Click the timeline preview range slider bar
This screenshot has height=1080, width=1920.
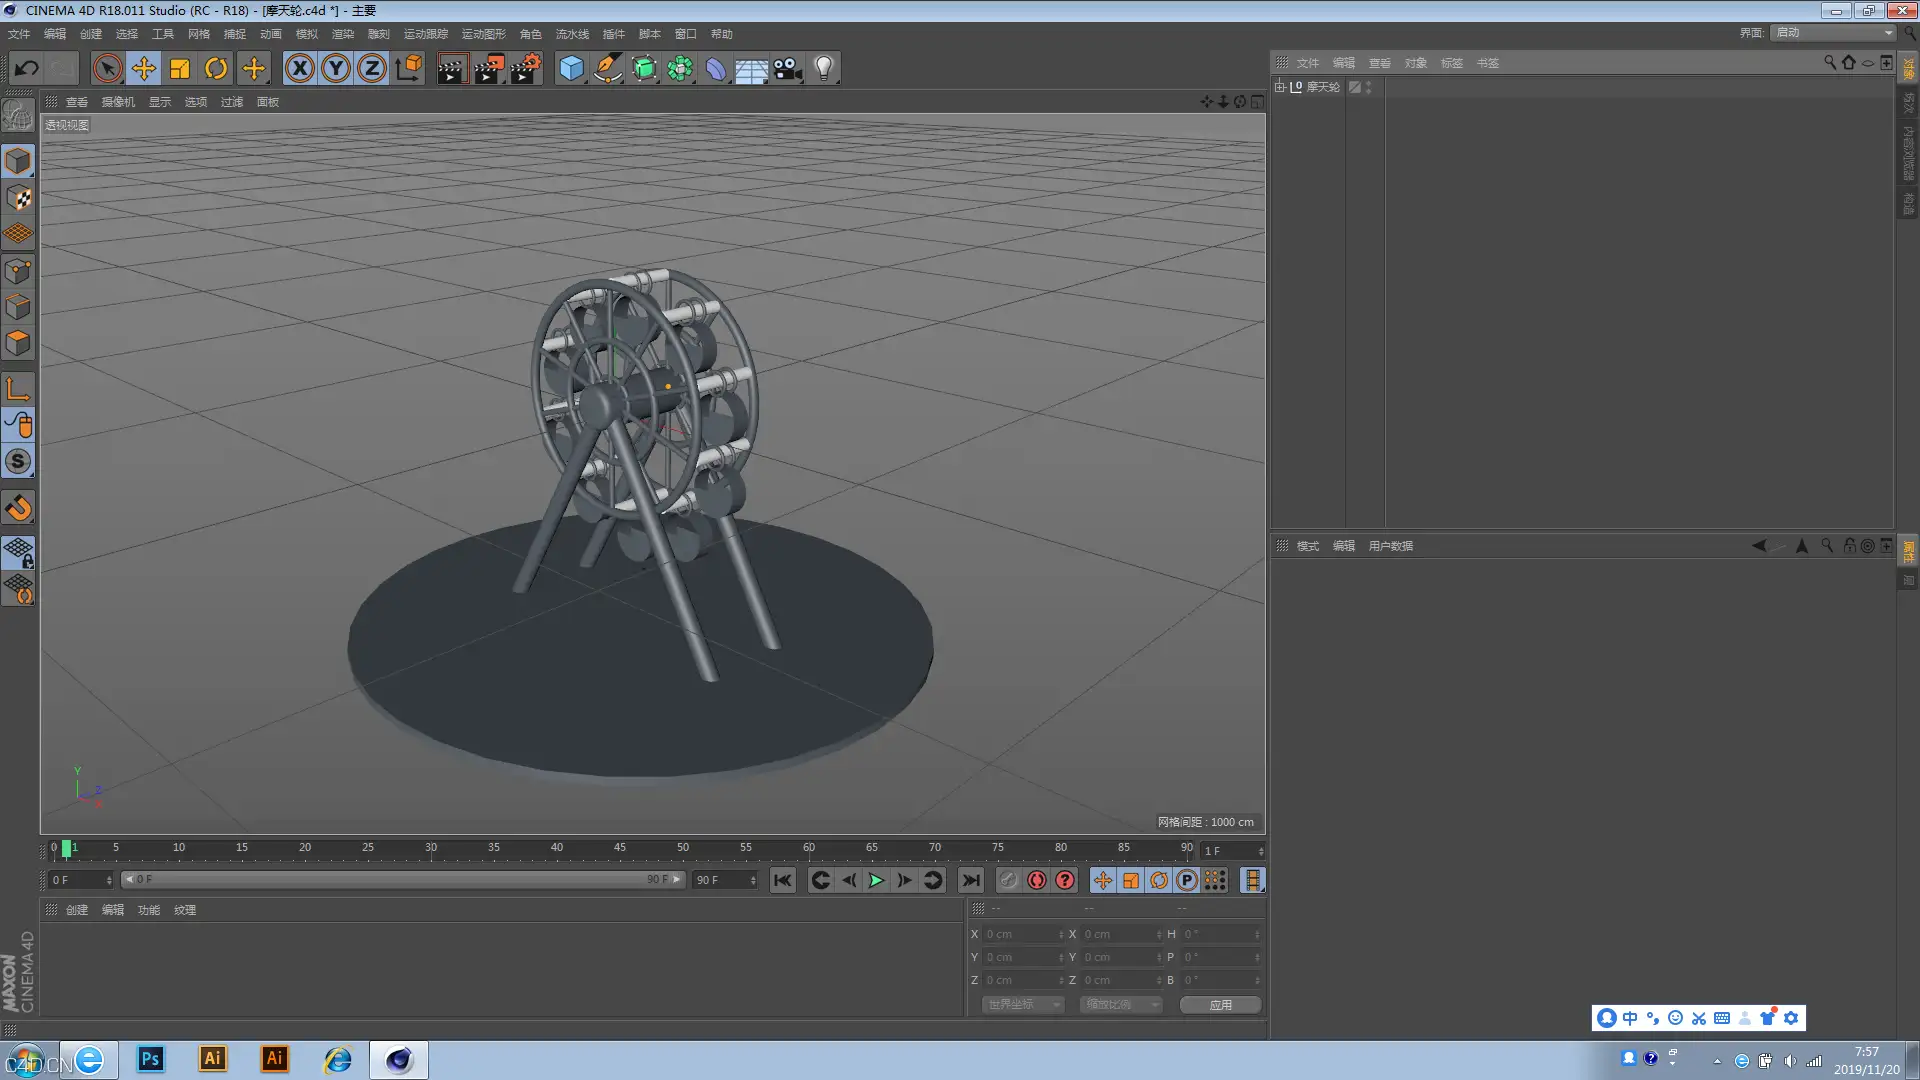point(402,880)
